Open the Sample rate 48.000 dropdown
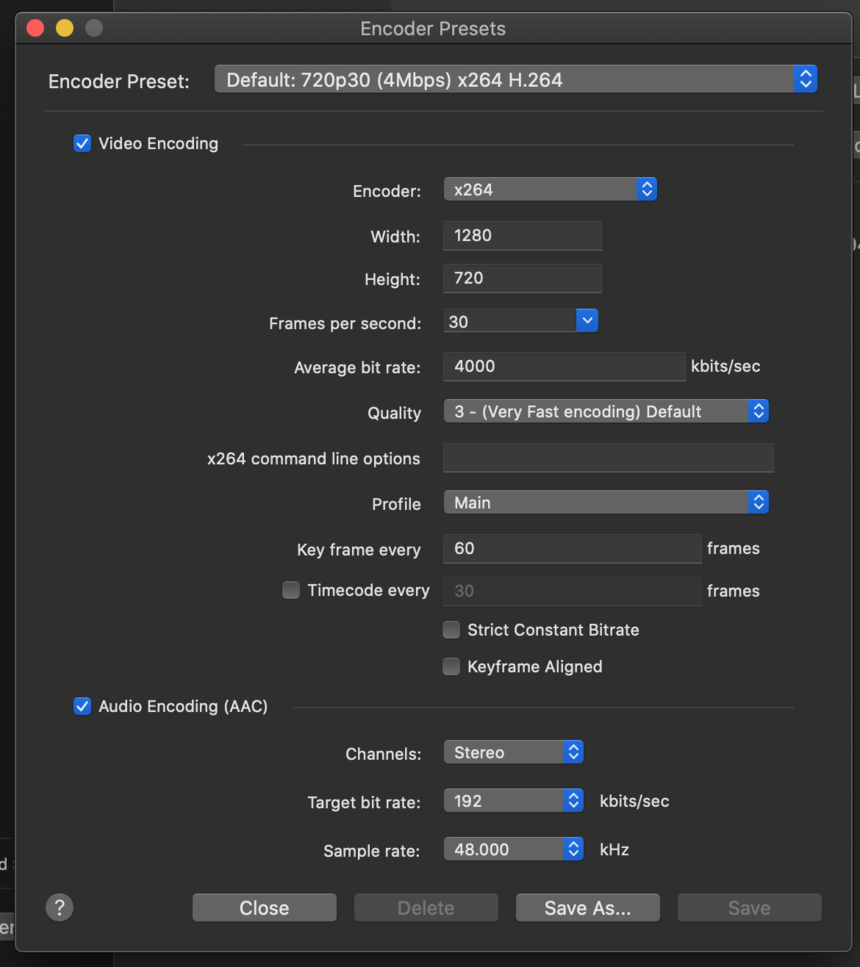The image size is (860, 967). tap(513, 849)
